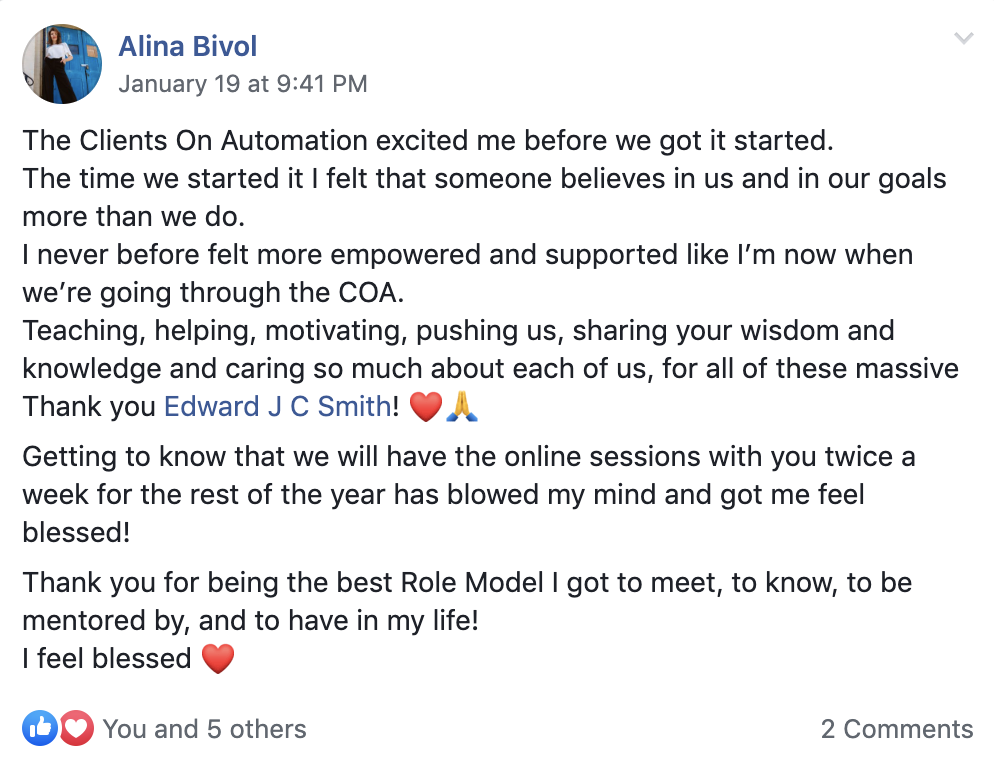Click the blue thumbs-up Like reaction icon
This screenshot has height=764, width=994.
41,729
